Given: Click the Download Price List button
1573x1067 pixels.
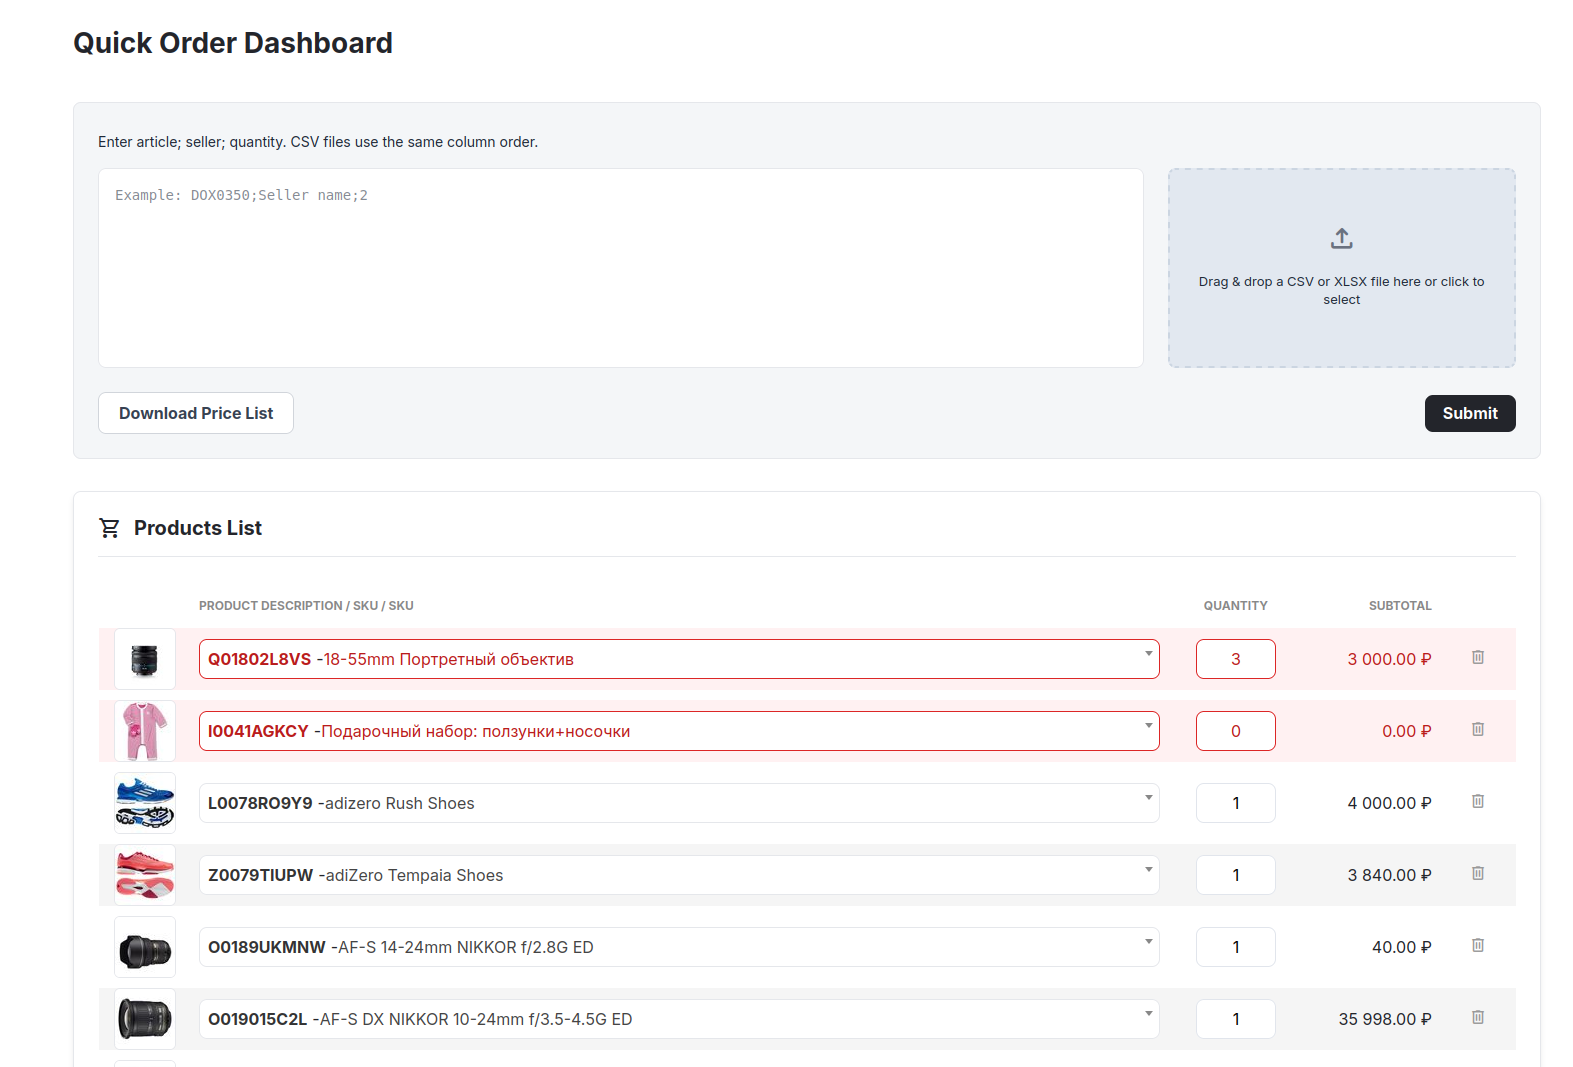Looking at the screenshot, I should point(196,413).
